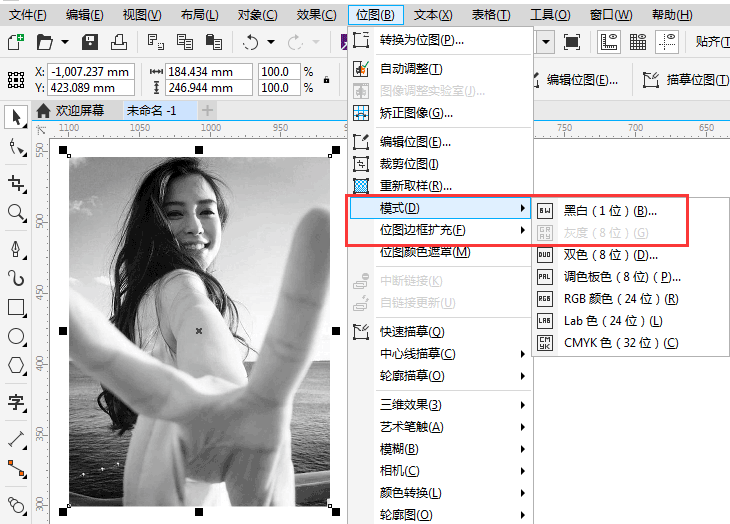Toggle the grid display icon
The height and width of the screenshot is (524, 730).
(638, 42)
